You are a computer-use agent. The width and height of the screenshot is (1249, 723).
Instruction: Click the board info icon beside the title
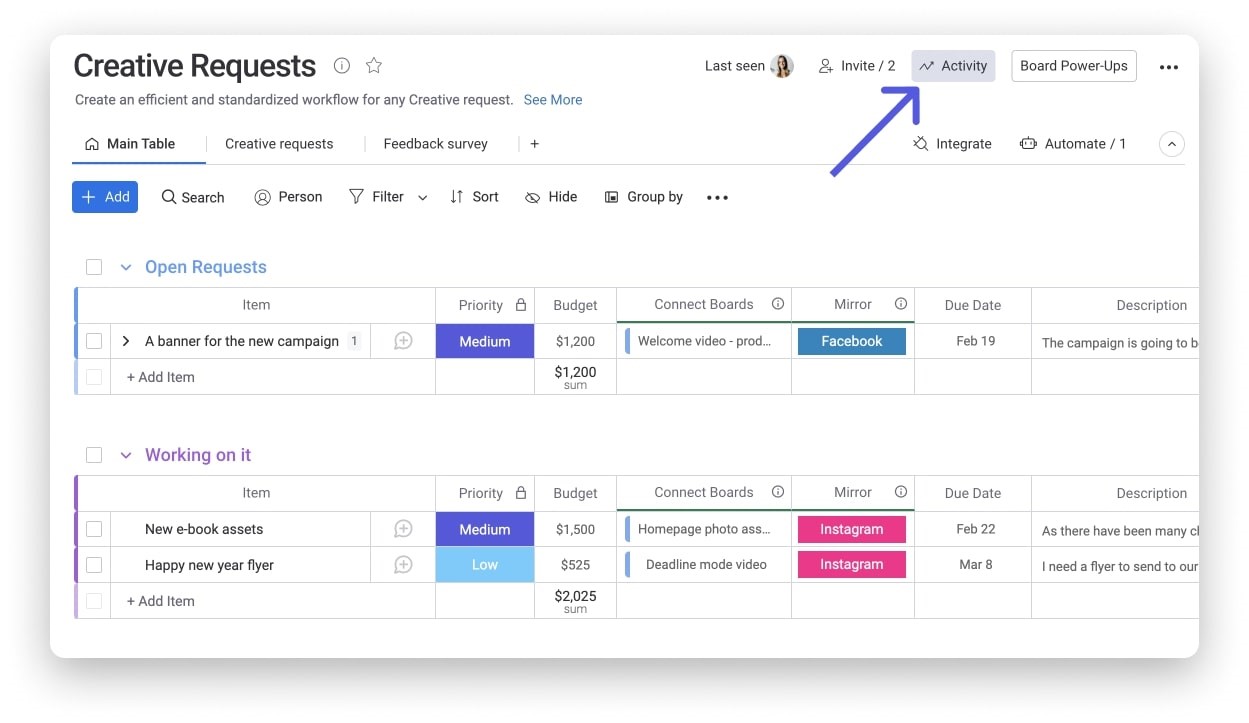342,66
